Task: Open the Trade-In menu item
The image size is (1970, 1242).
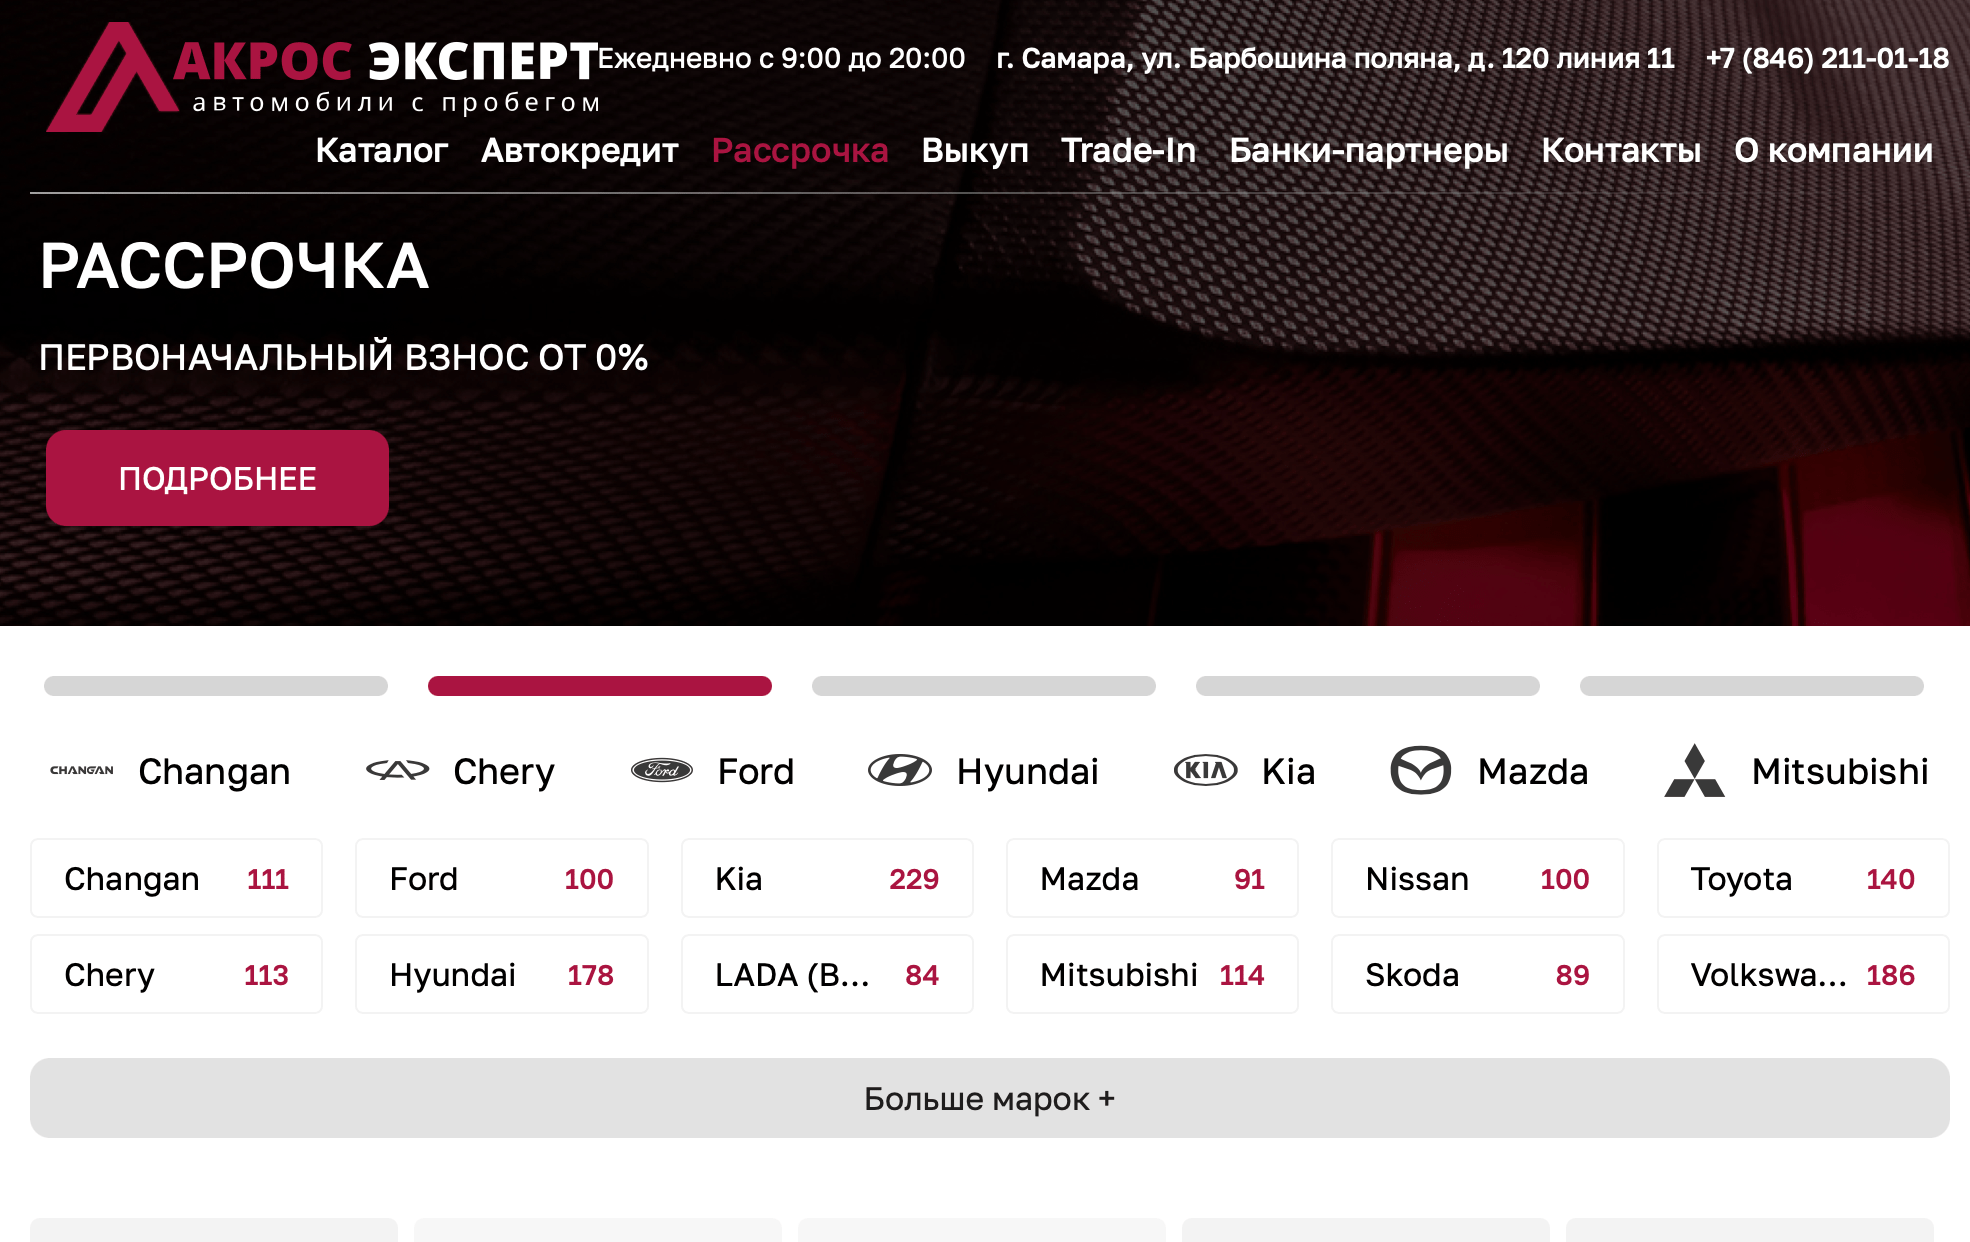Action: [x=1129, y=150]
